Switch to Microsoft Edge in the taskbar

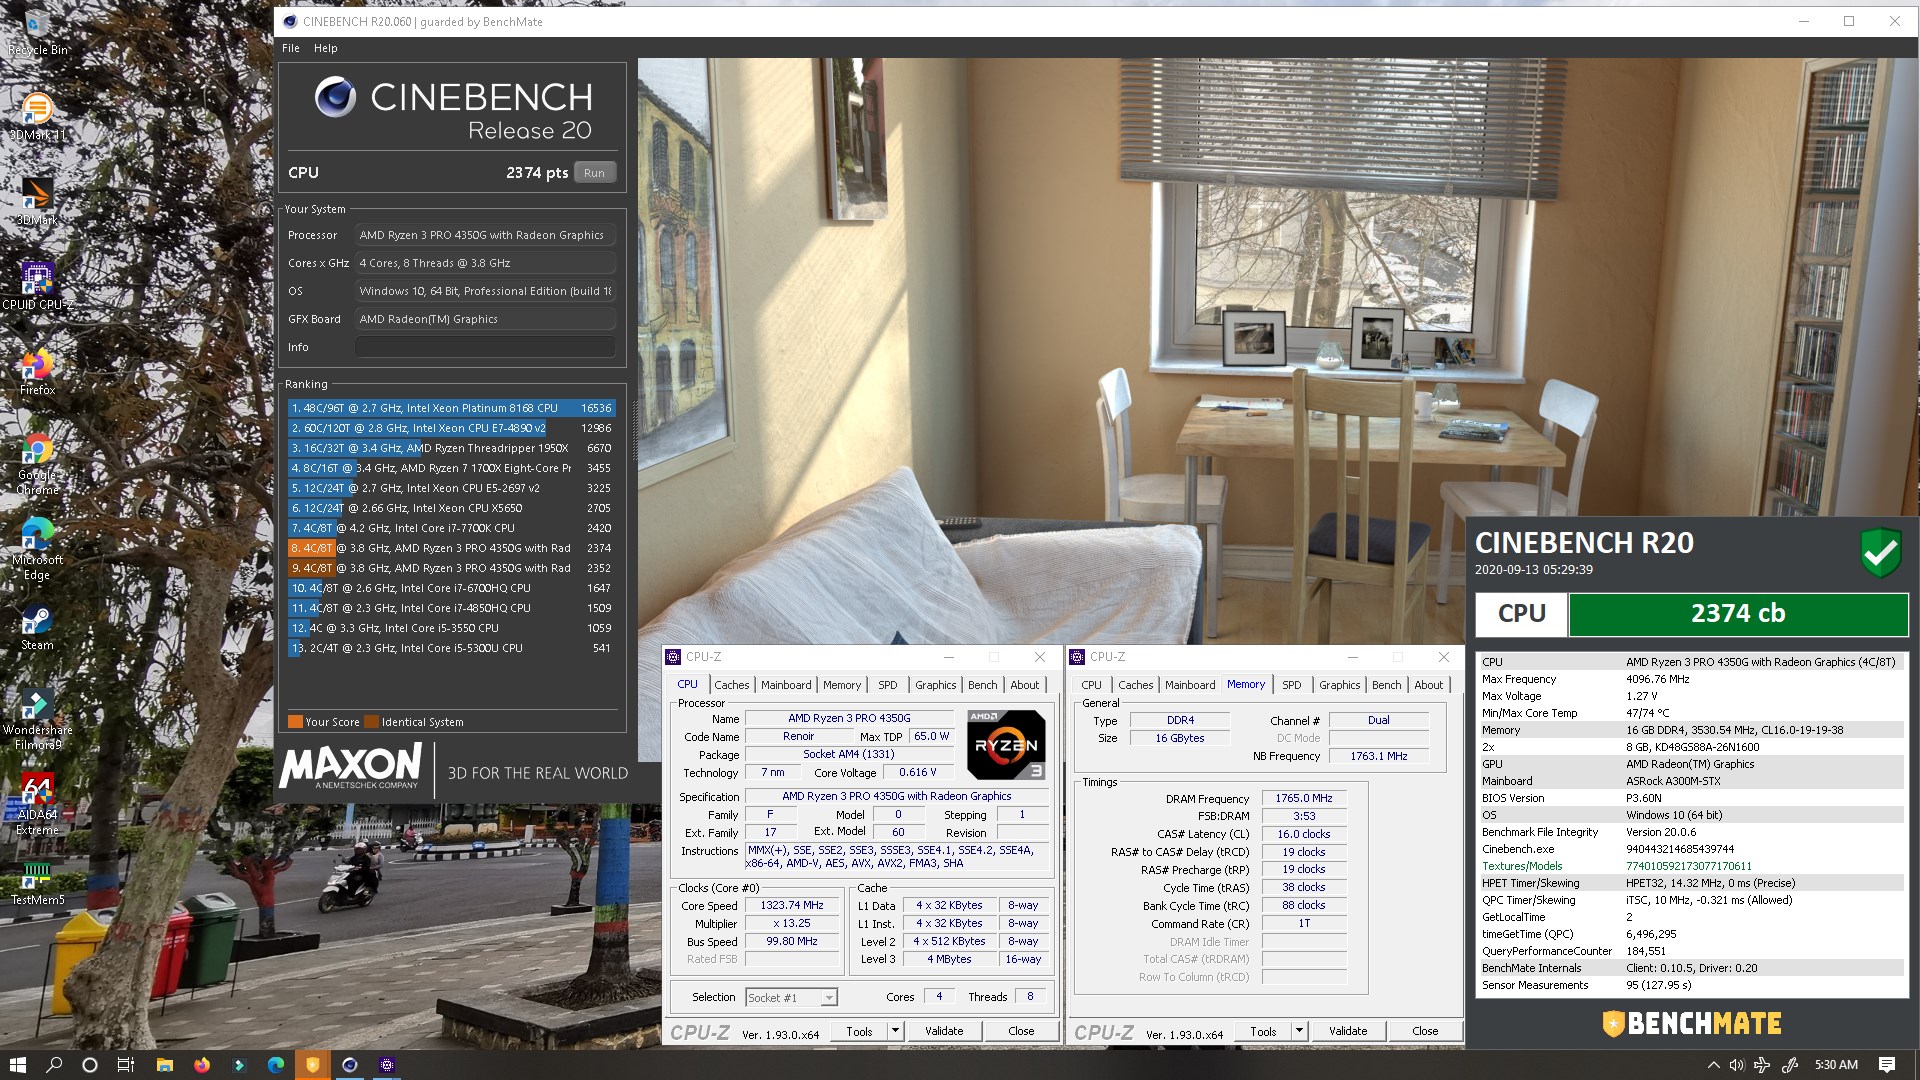[x=276, y=1065]
